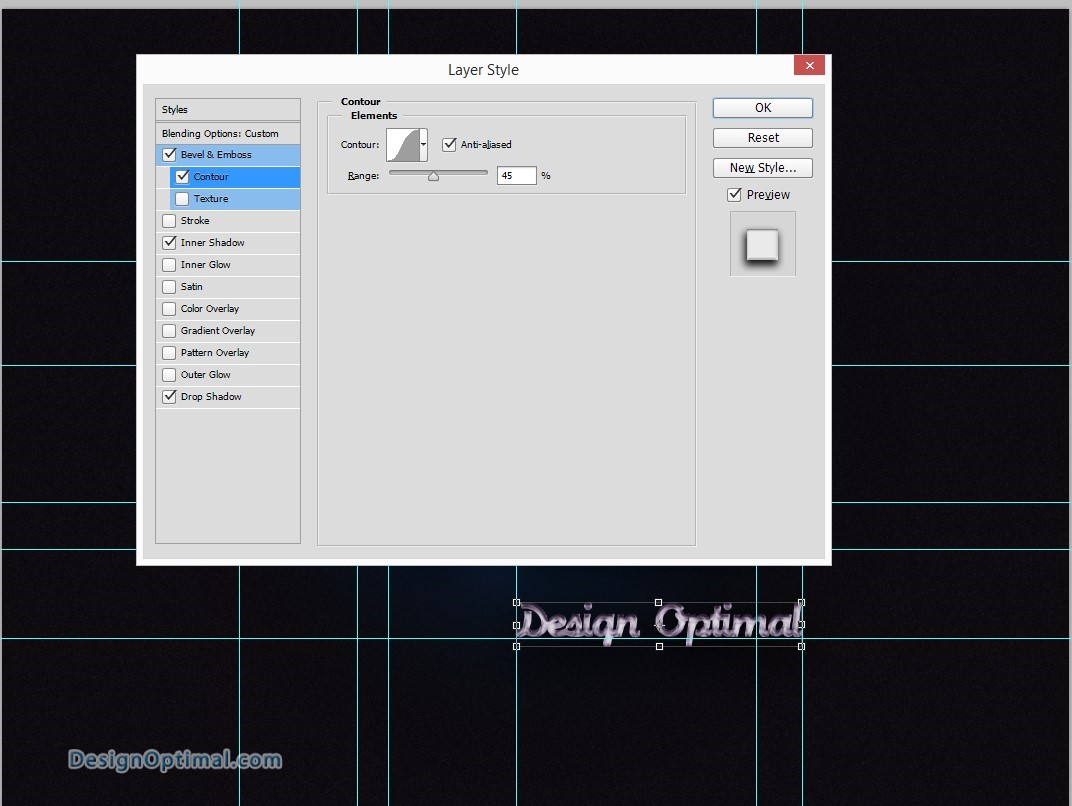This screenshot has width=1072, height=806.
Task: Select the Stroke label
Action: click(195, 220)
